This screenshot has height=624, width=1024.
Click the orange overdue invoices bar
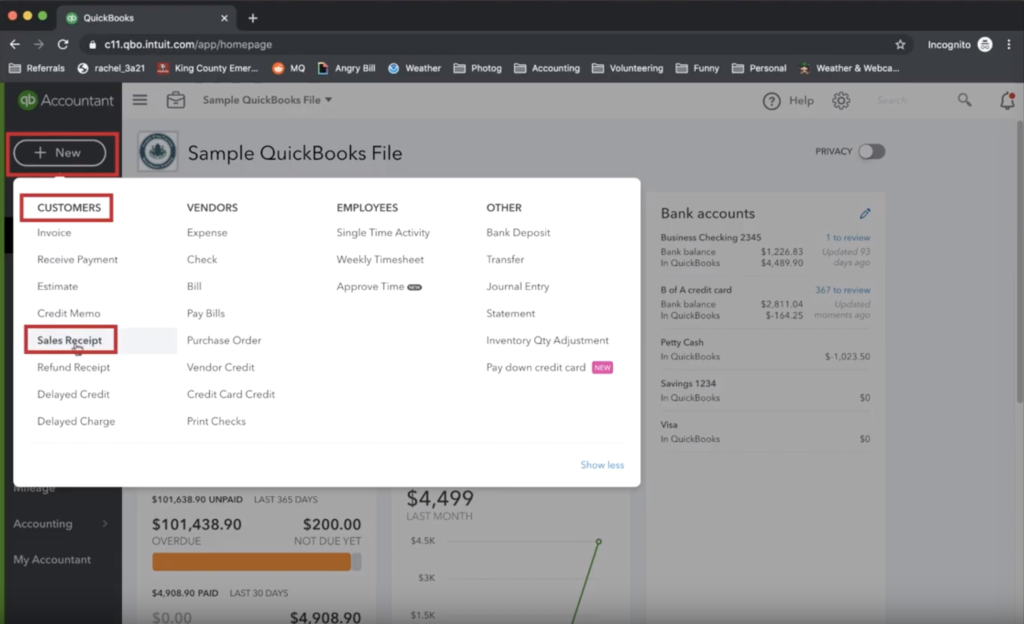point(251,562)
